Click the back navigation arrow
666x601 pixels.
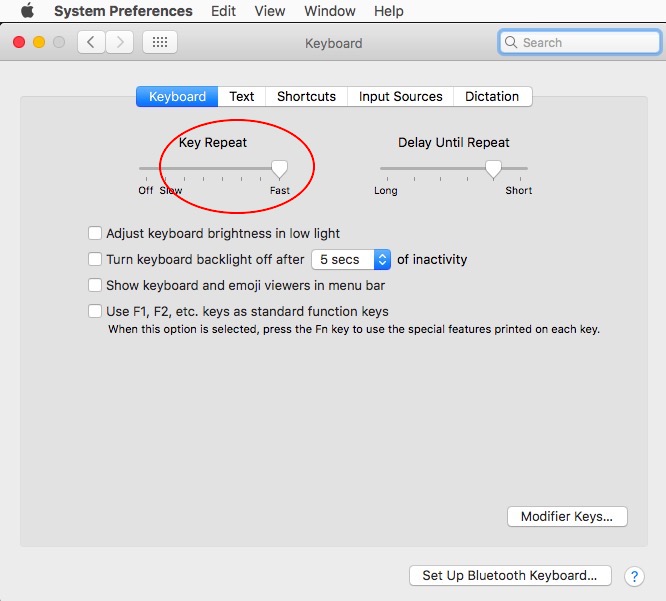92,43
